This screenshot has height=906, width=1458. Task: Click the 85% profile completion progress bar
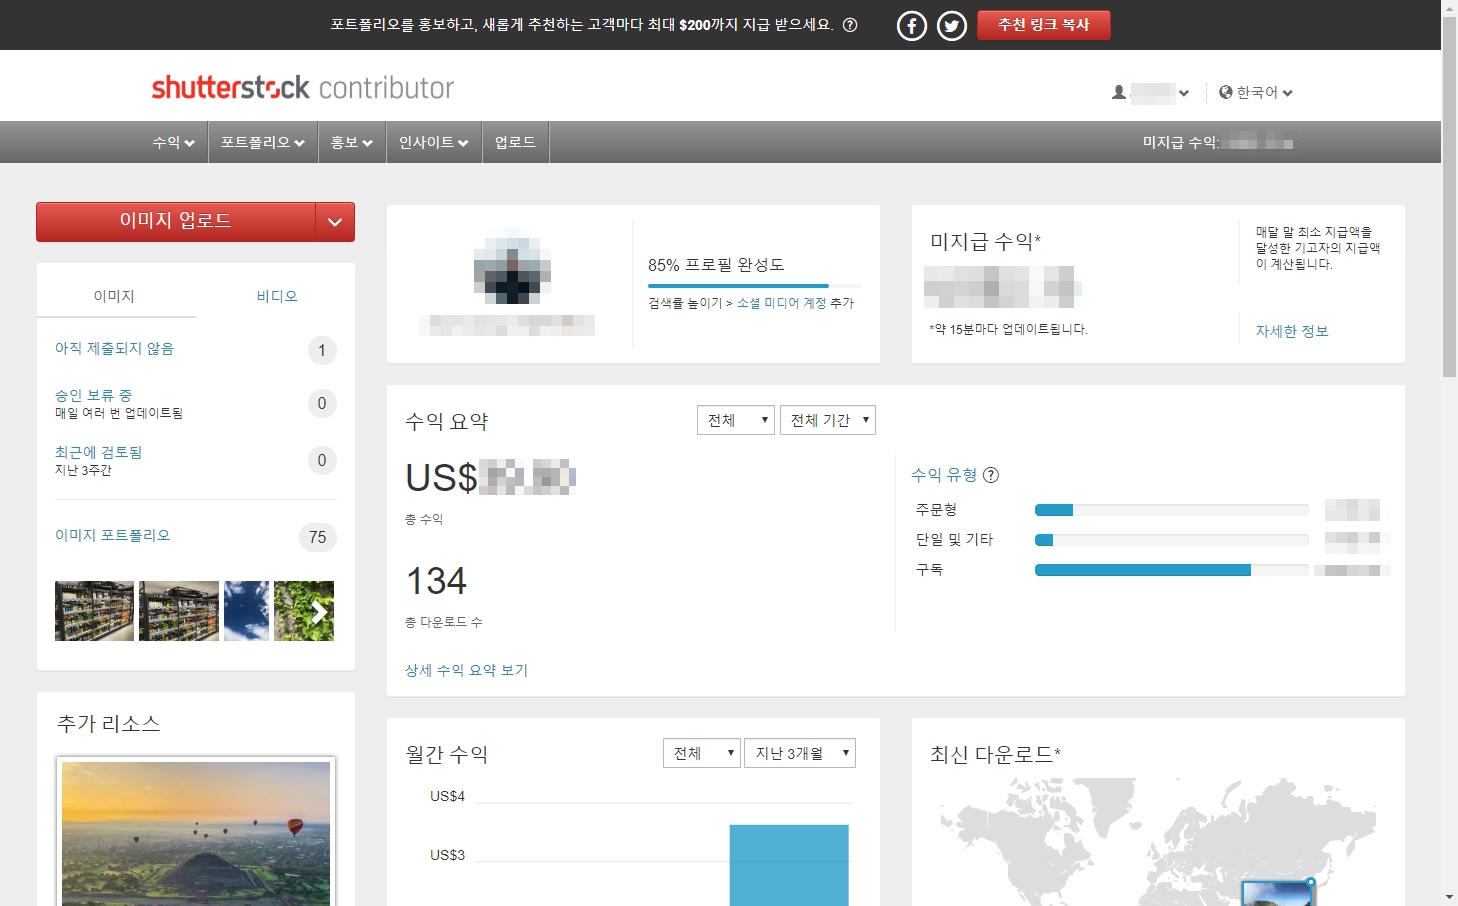(x=755, y=286)
